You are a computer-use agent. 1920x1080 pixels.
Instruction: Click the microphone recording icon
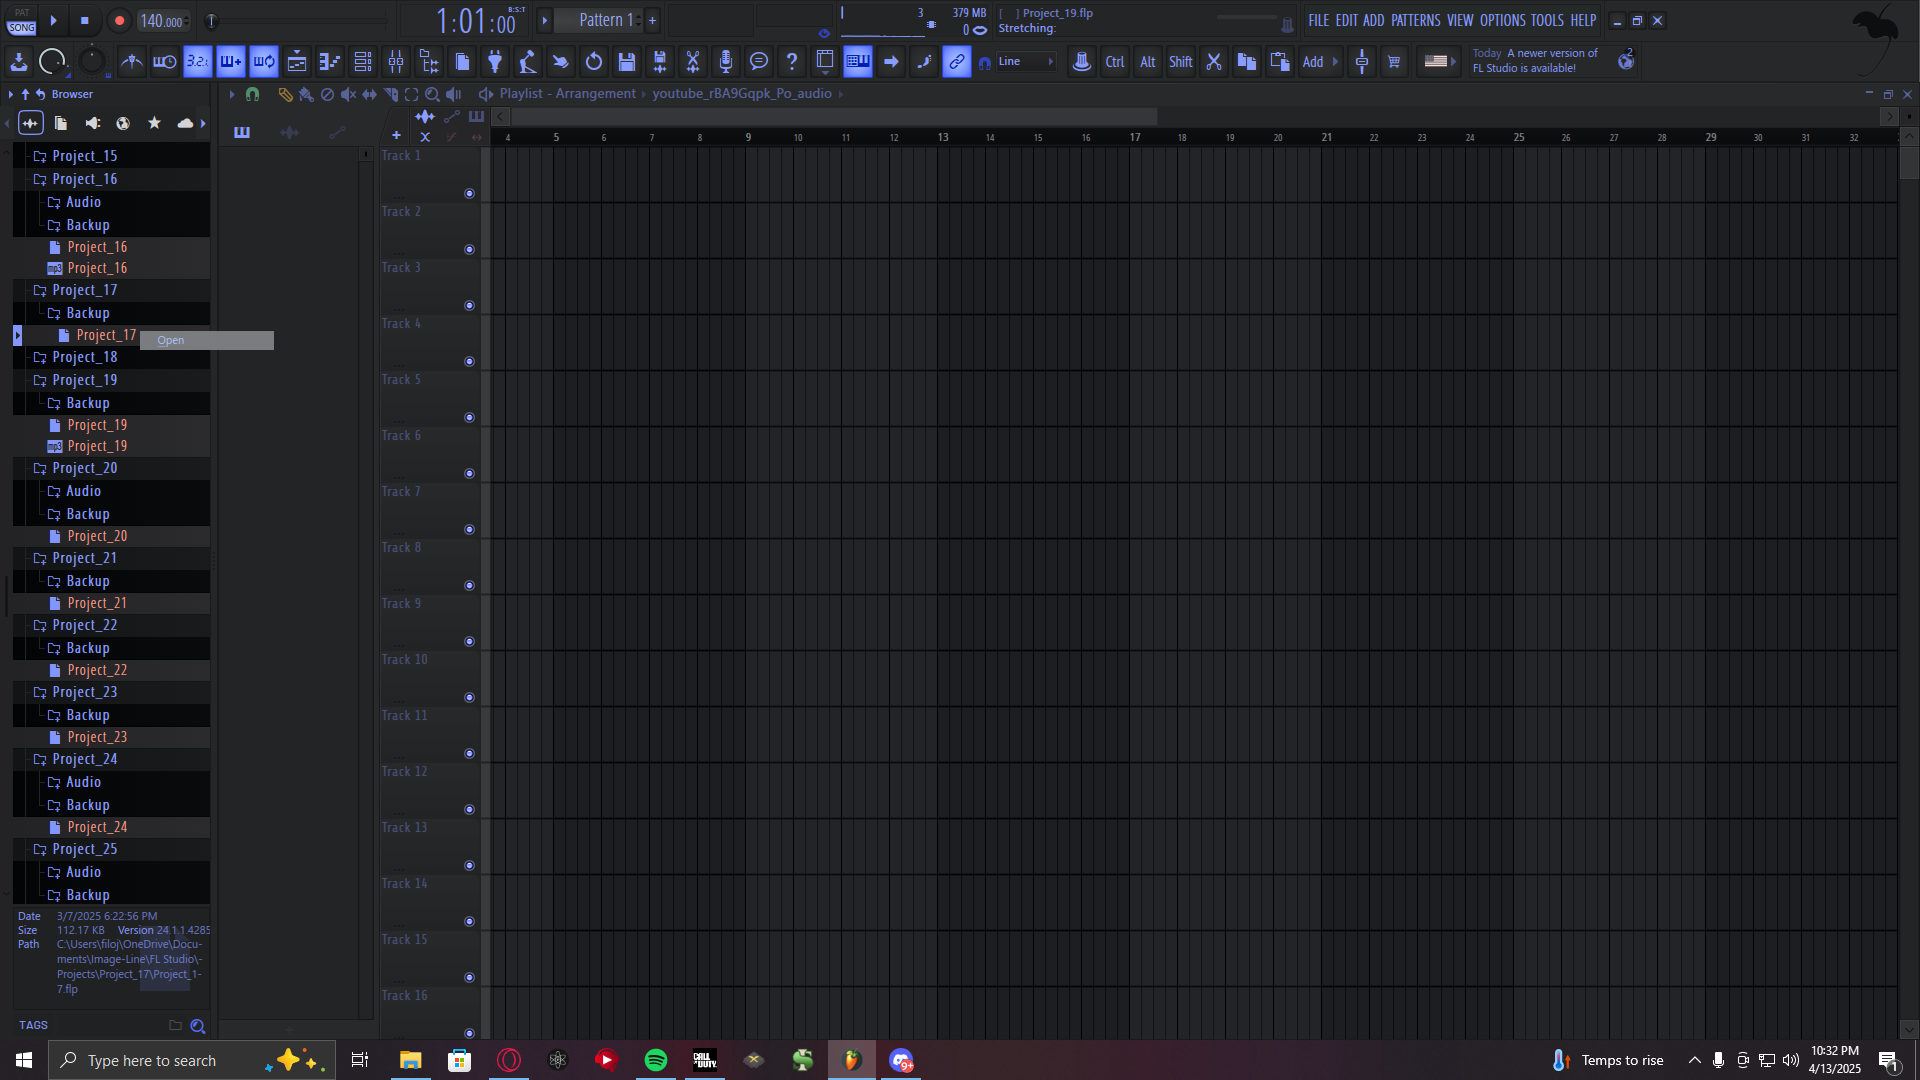[x=726, y=62]
